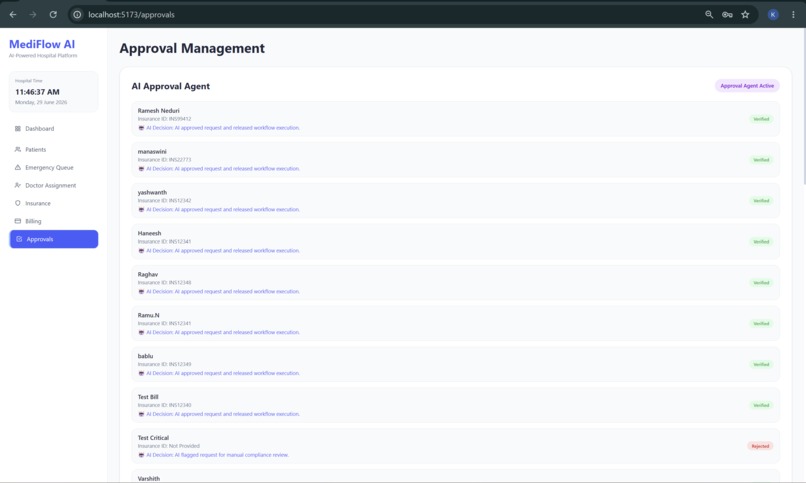Select the Test Bill name
The height and width of the screenshot is (483, 806).
pyautogui.click(x=148, y=397)
